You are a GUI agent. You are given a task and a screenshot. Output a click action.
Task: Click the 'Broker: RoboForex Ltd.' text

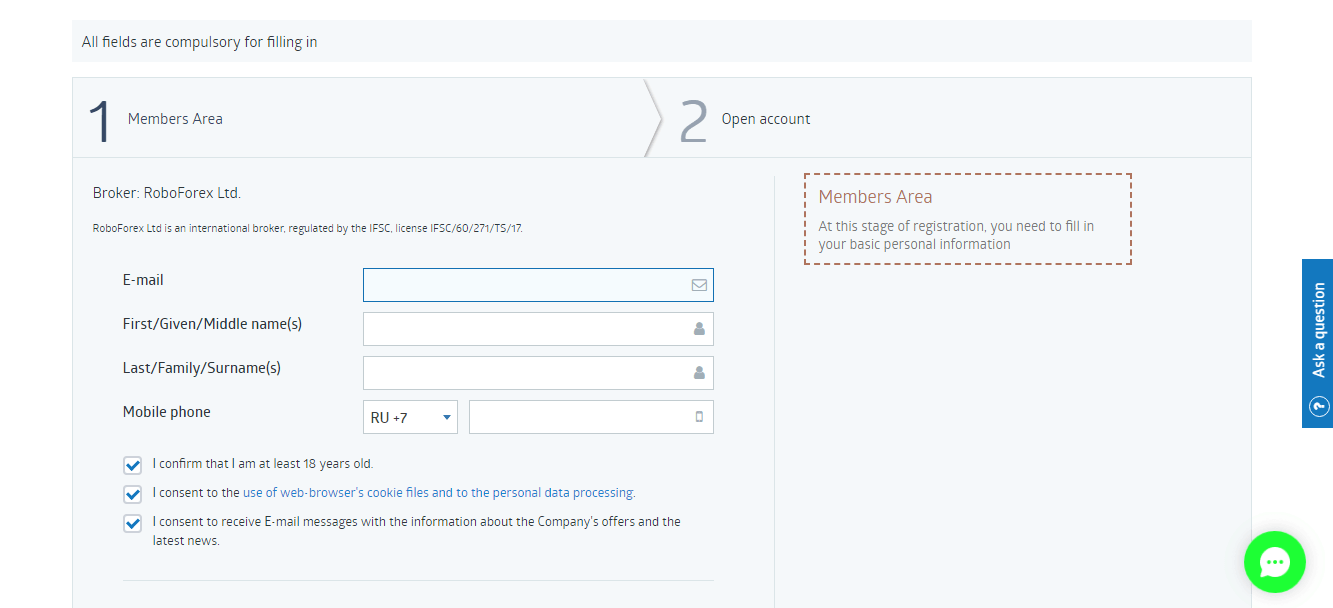click(167, 193)
